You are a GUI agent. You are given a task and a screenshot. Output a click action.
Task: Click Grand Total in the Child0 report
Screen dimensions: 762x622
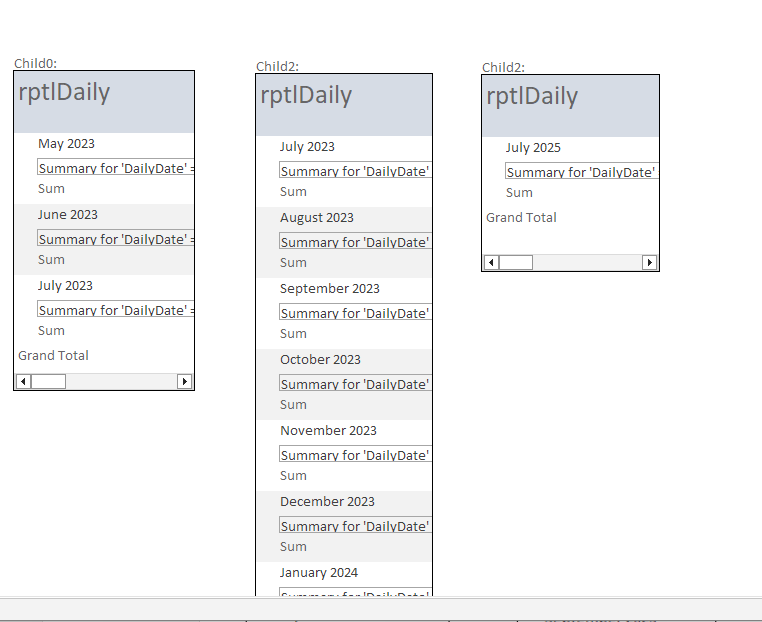tap(53, 355)
